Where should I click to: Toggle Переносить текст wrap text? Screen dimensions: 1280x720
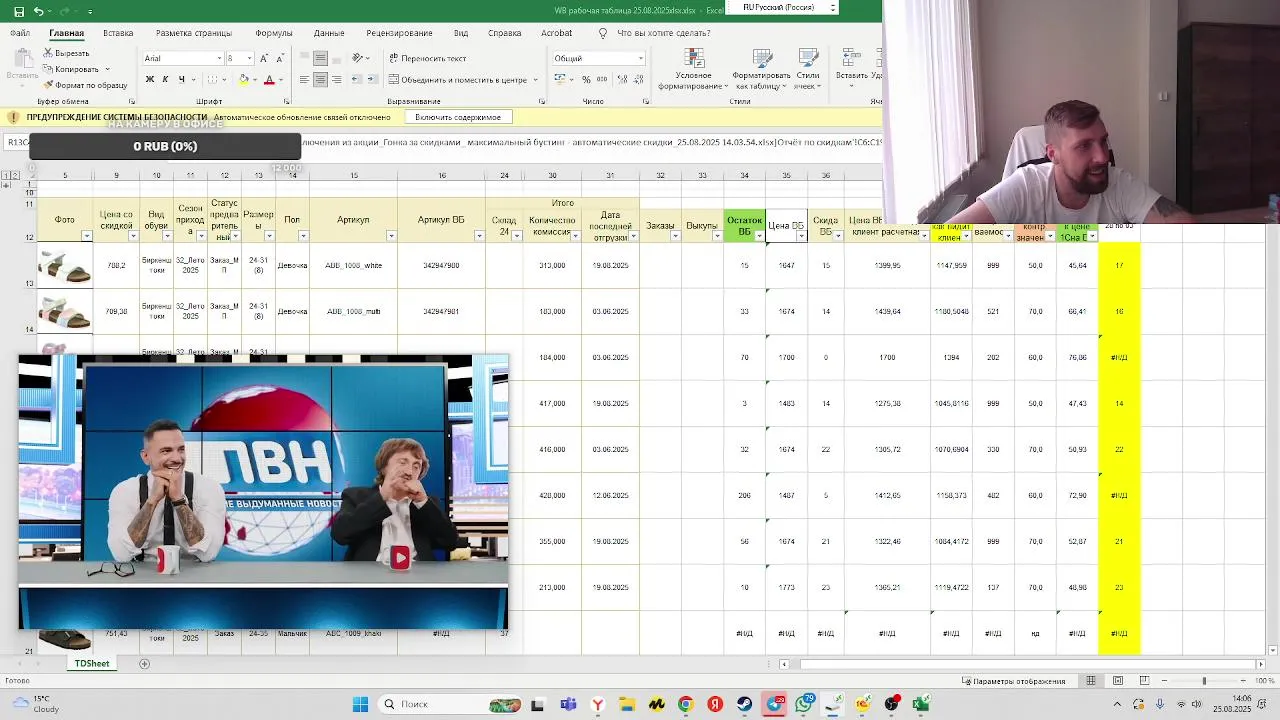(x=428, y=58)
